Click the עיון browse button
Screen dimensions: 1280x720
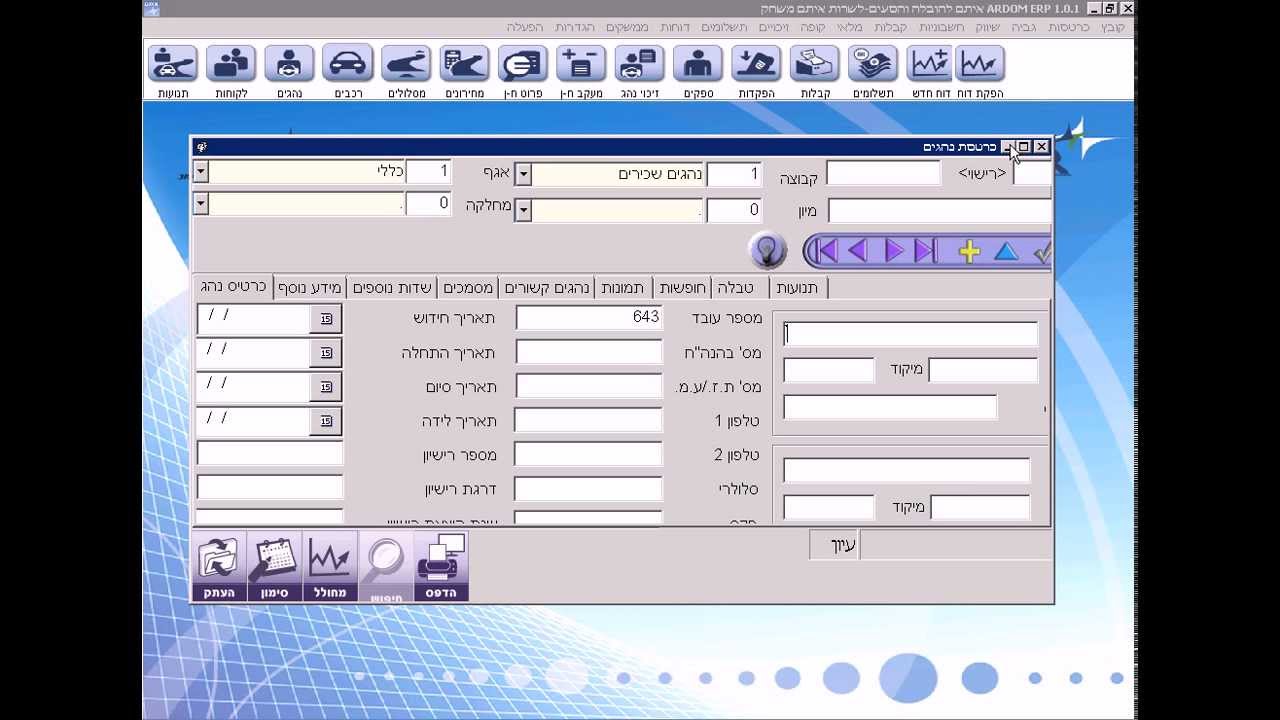pyautogui.click(x=834, y=545)
